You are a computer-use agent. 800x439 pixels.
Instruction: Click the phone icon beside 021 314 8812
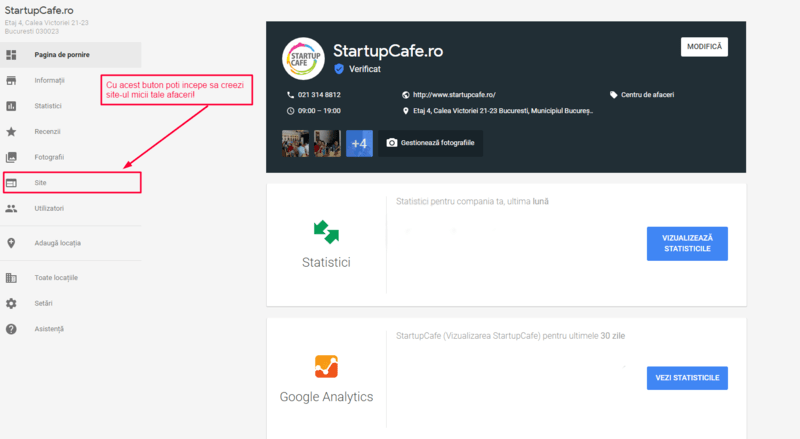tap(290, 95)
